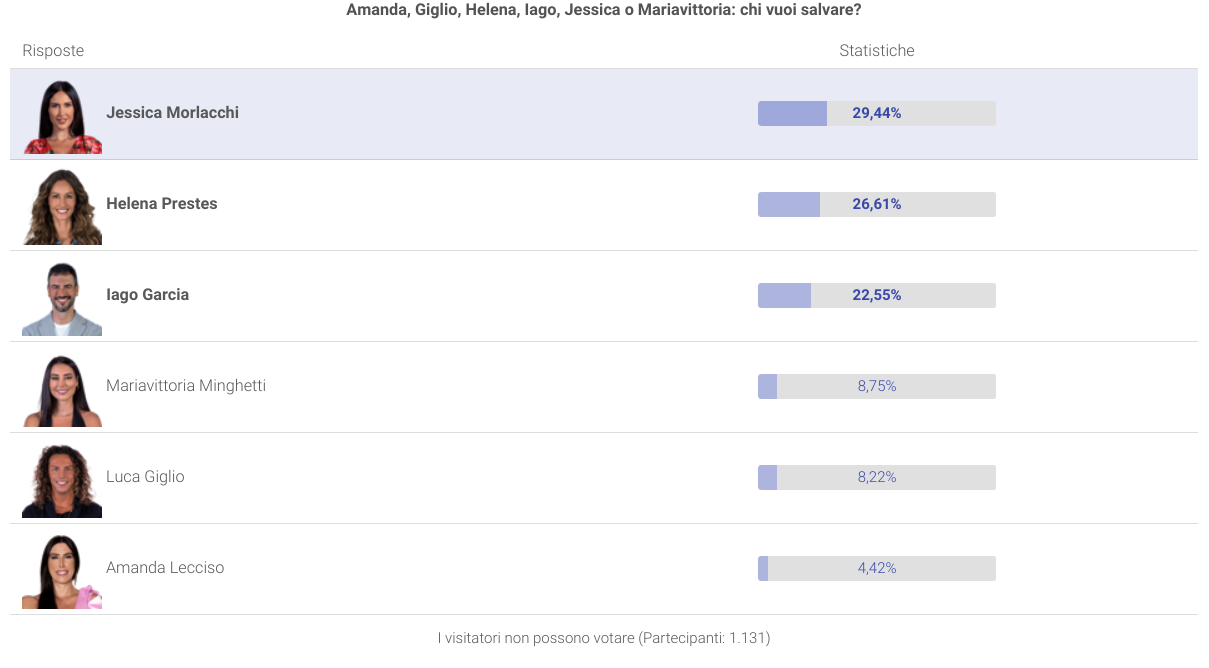Click Mariavittoria Minghetti's photo thumbnail
The width and height of the screenshot is (1209, 668).
pyautogui.click(x=62, y=388)
